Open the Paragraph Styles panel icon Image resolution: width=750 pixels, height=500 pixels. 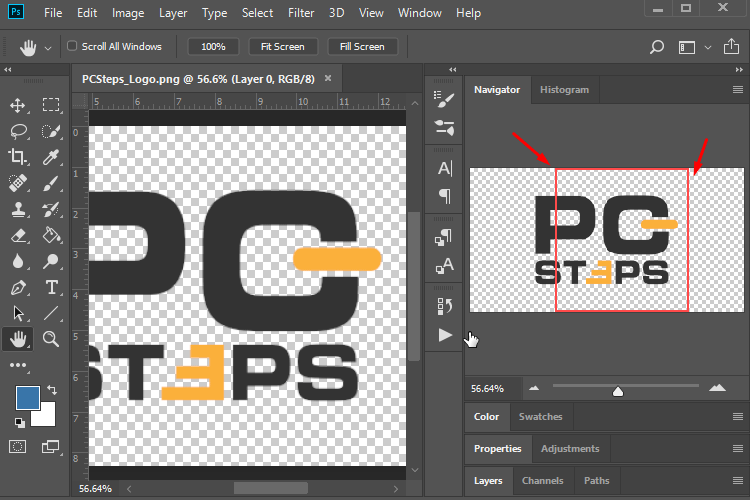[444, 237]
